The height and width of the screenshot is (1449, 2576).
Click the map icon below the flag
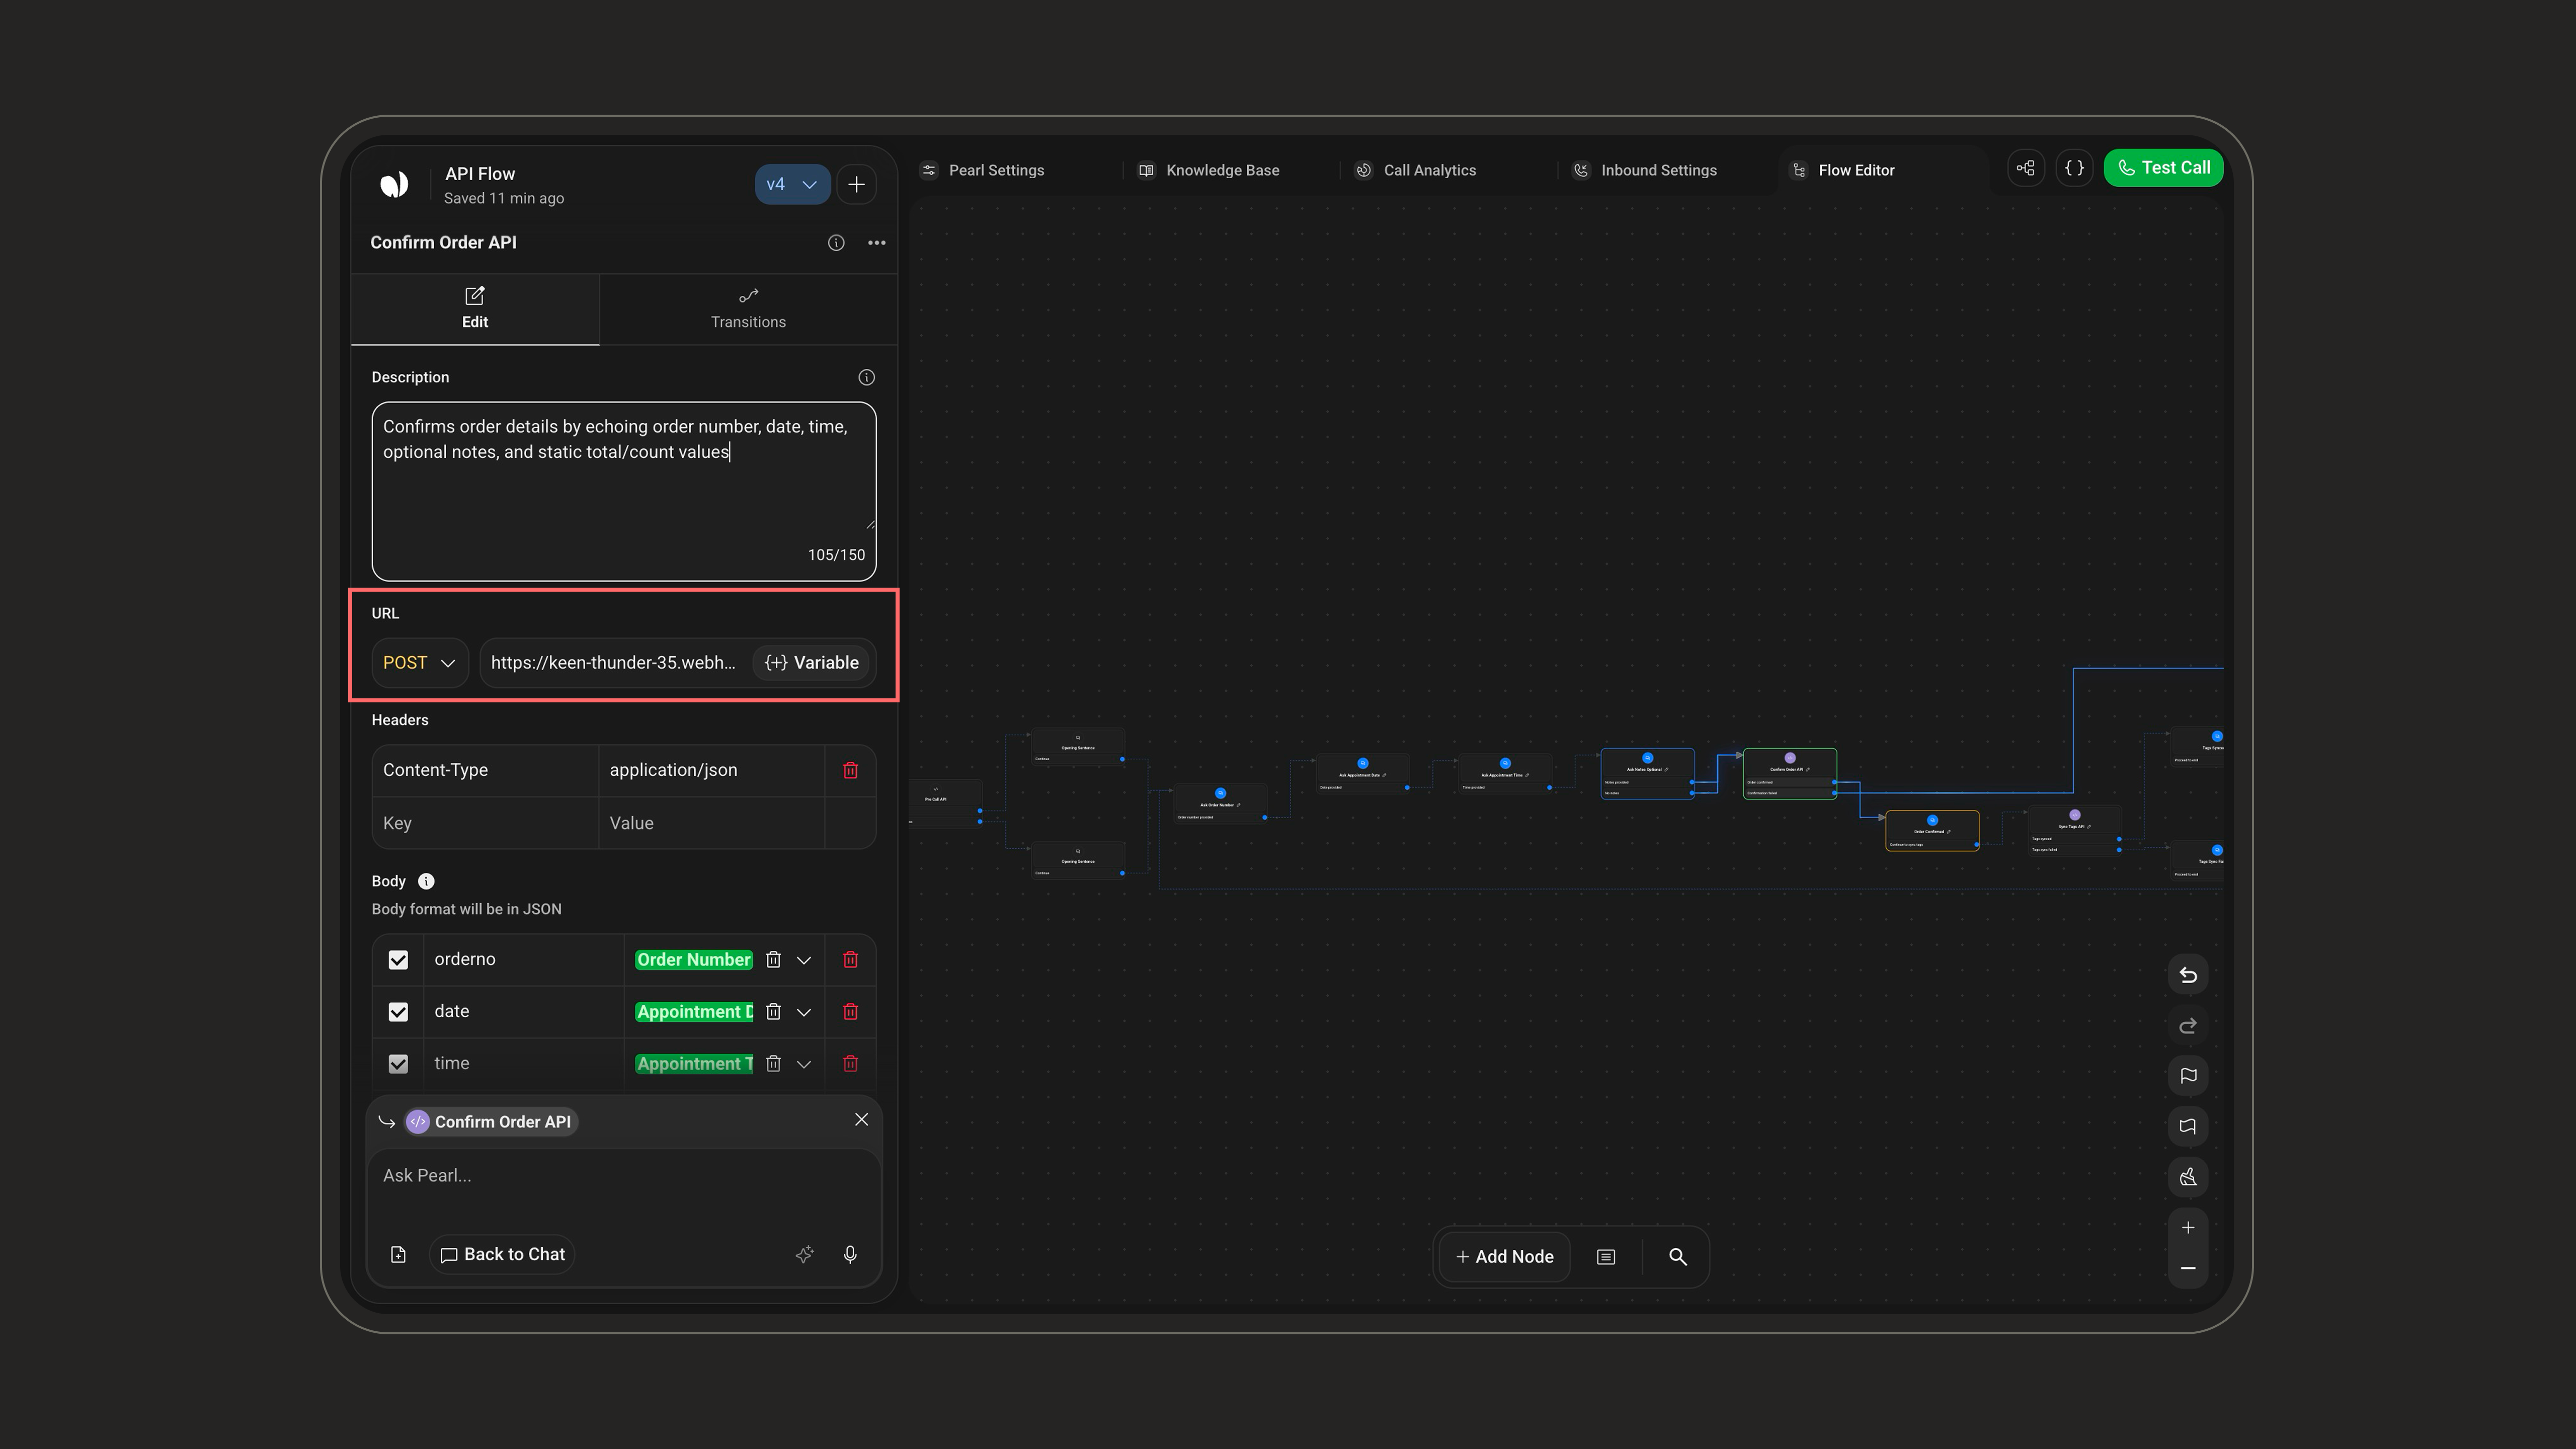pyautogui.click(x=2188, y=1127)
